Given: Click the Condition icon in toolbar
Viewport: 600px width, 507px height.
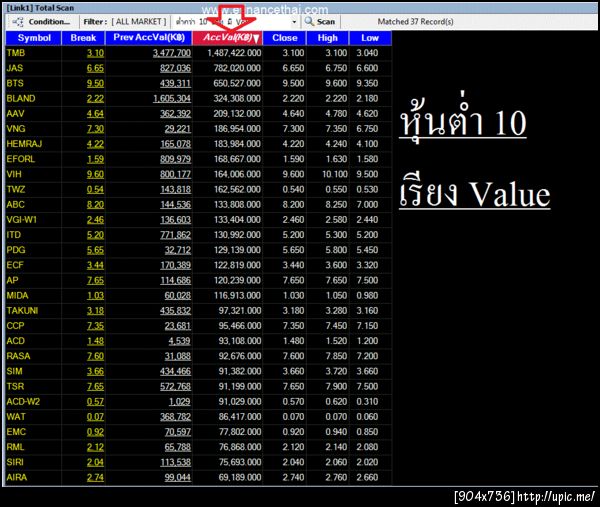Looking at the screenshot, I should 18,22.
